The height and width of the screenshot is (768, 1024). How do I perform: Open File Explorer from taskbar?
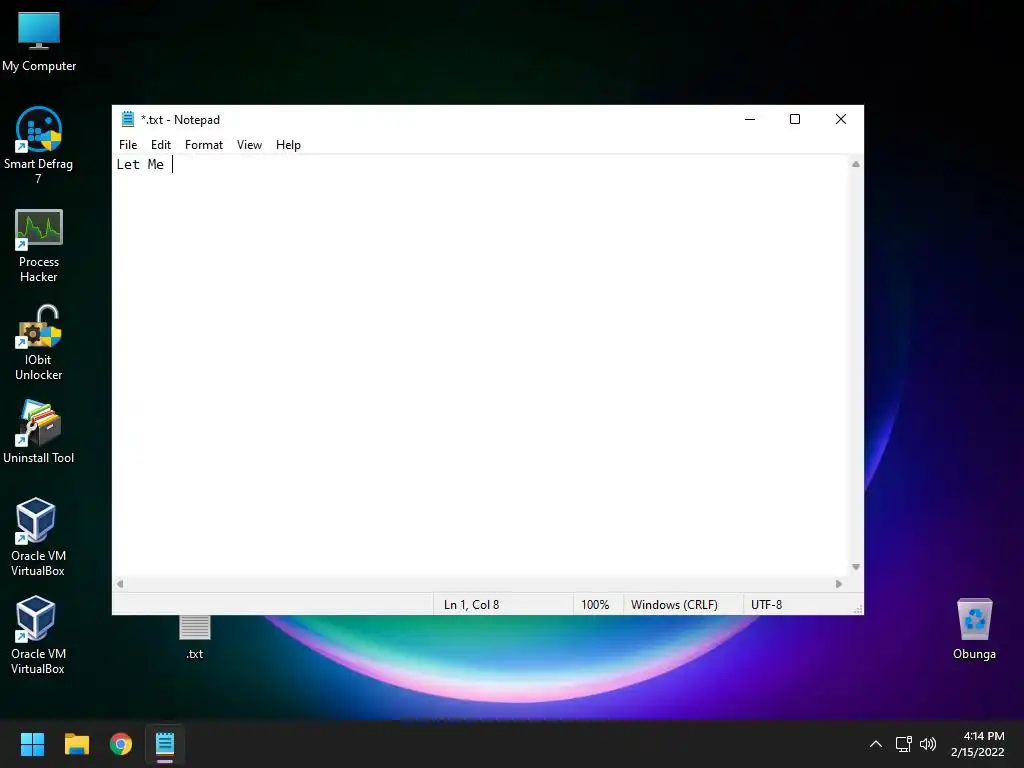(x=76, y=744)
